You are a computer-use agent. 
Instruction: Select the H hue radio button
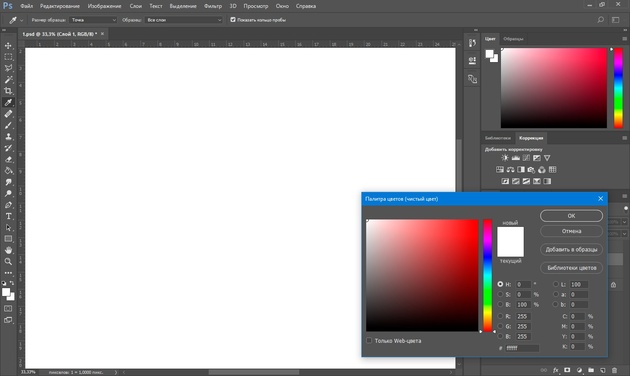[500, 284]
